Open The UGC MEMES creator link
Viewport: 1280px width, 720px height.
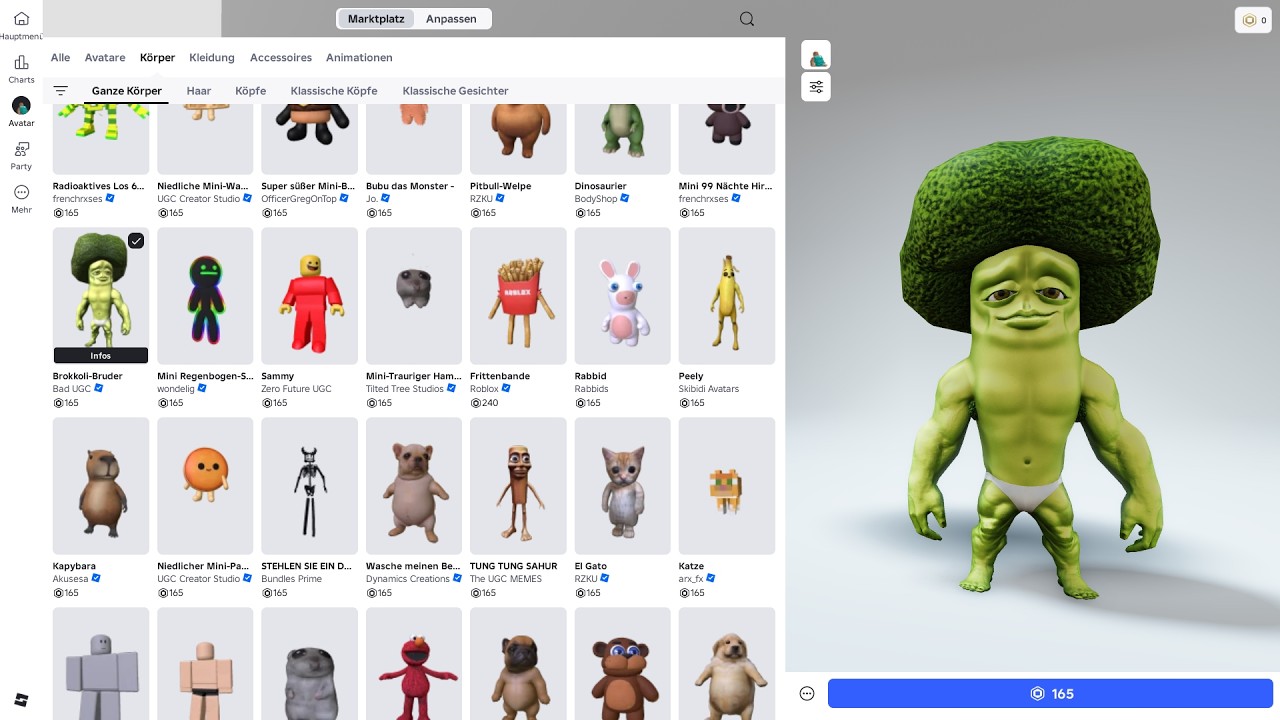tap(506, 579)
